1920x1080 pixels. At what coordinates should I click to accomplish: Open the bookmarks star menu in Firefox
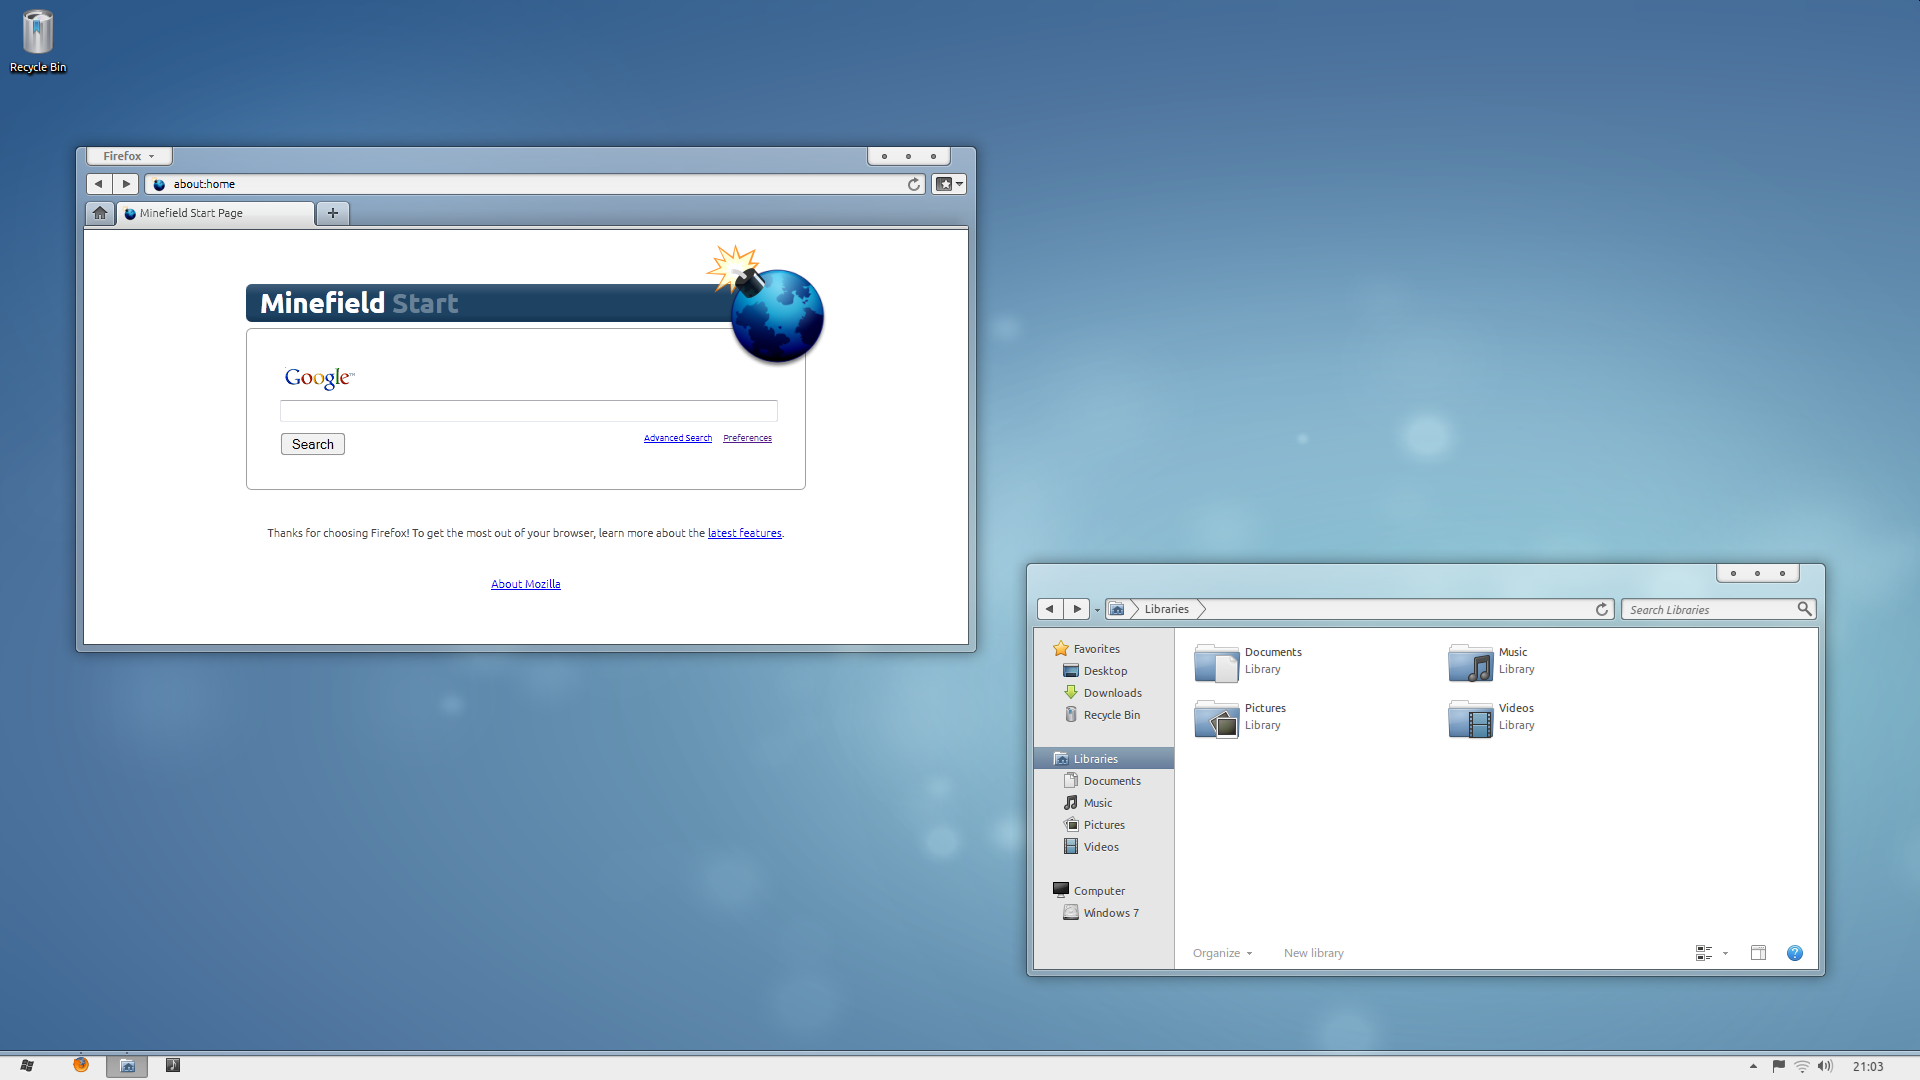(x=949, y=184)
